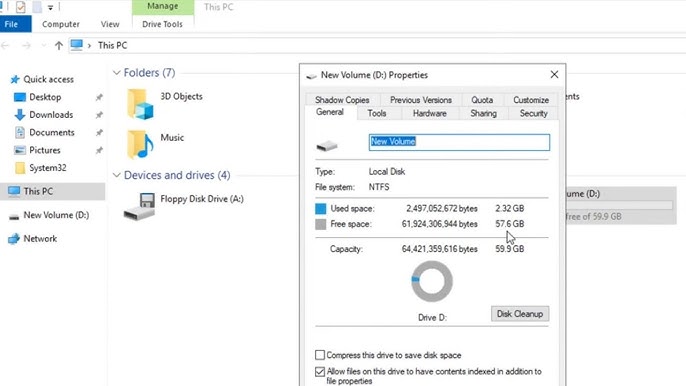The image size is (686, 386).
Task: Uncheck Allow files to have contents indexed
Action: pos(320,372)
